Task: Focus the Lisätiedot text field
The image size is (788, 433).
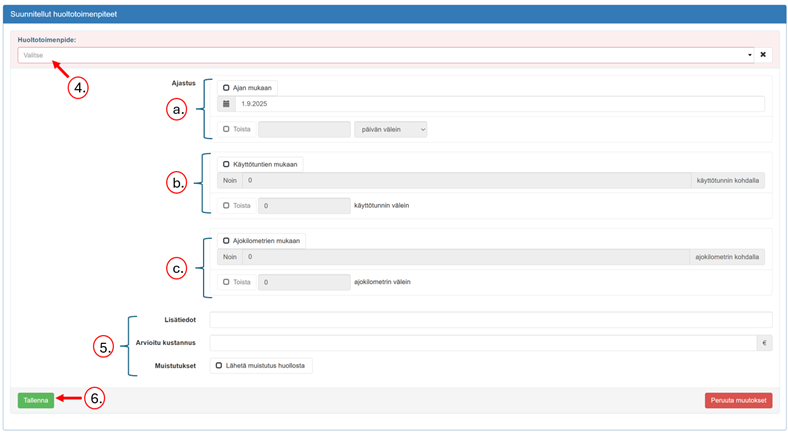Action: pyautogui.click(x=490, y=320)
